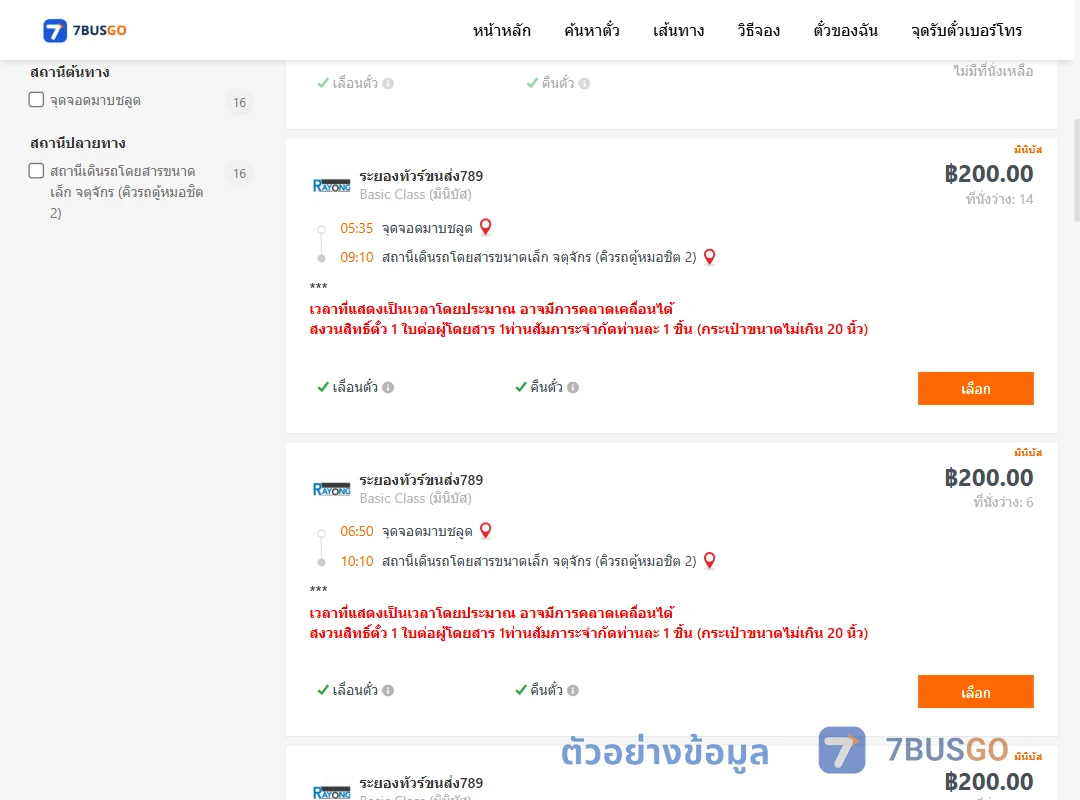Open คืนตั๋ว info icon in 05:35 card

(x=573, y=387)
